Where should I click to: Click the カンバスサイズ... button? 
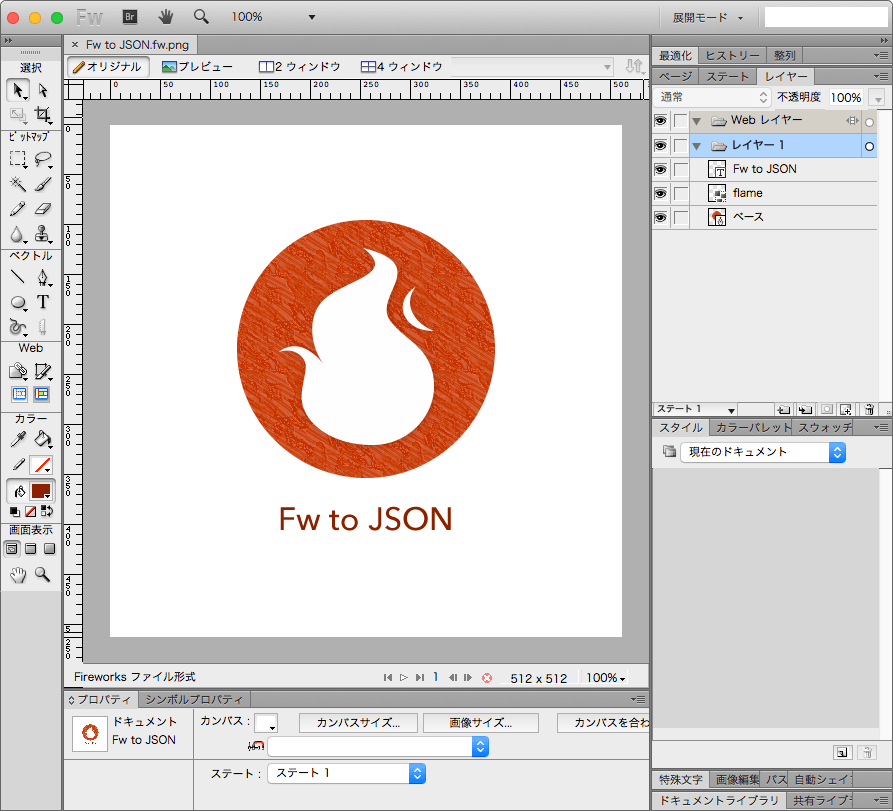[357, 722]
